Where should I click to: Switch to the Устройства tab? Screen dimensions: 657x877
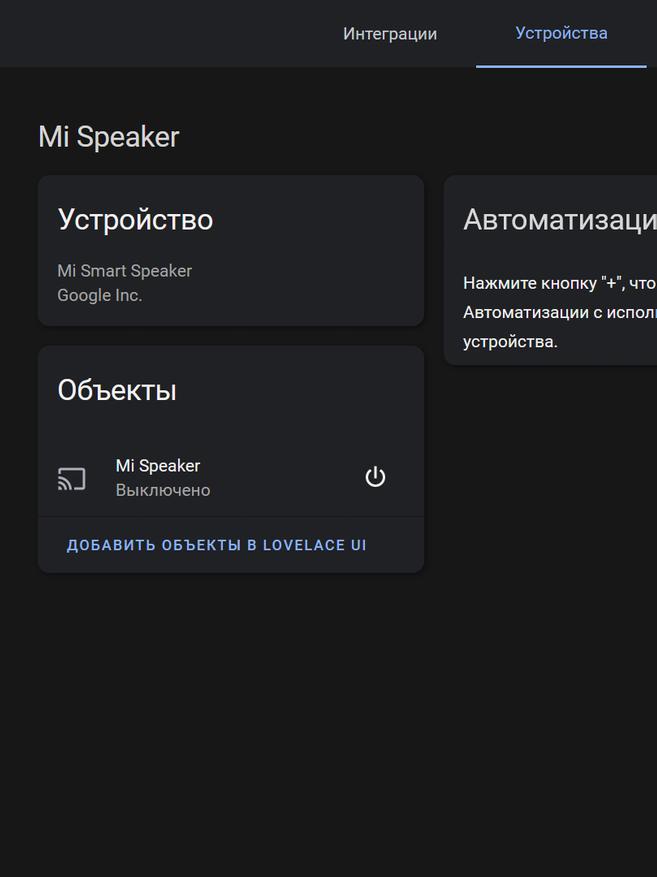(x=561, y=33)
